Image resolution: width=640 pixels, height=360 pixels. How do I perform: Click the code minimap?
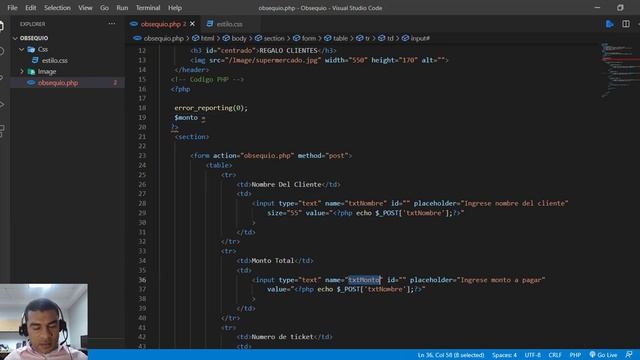[x=620, y=69]
